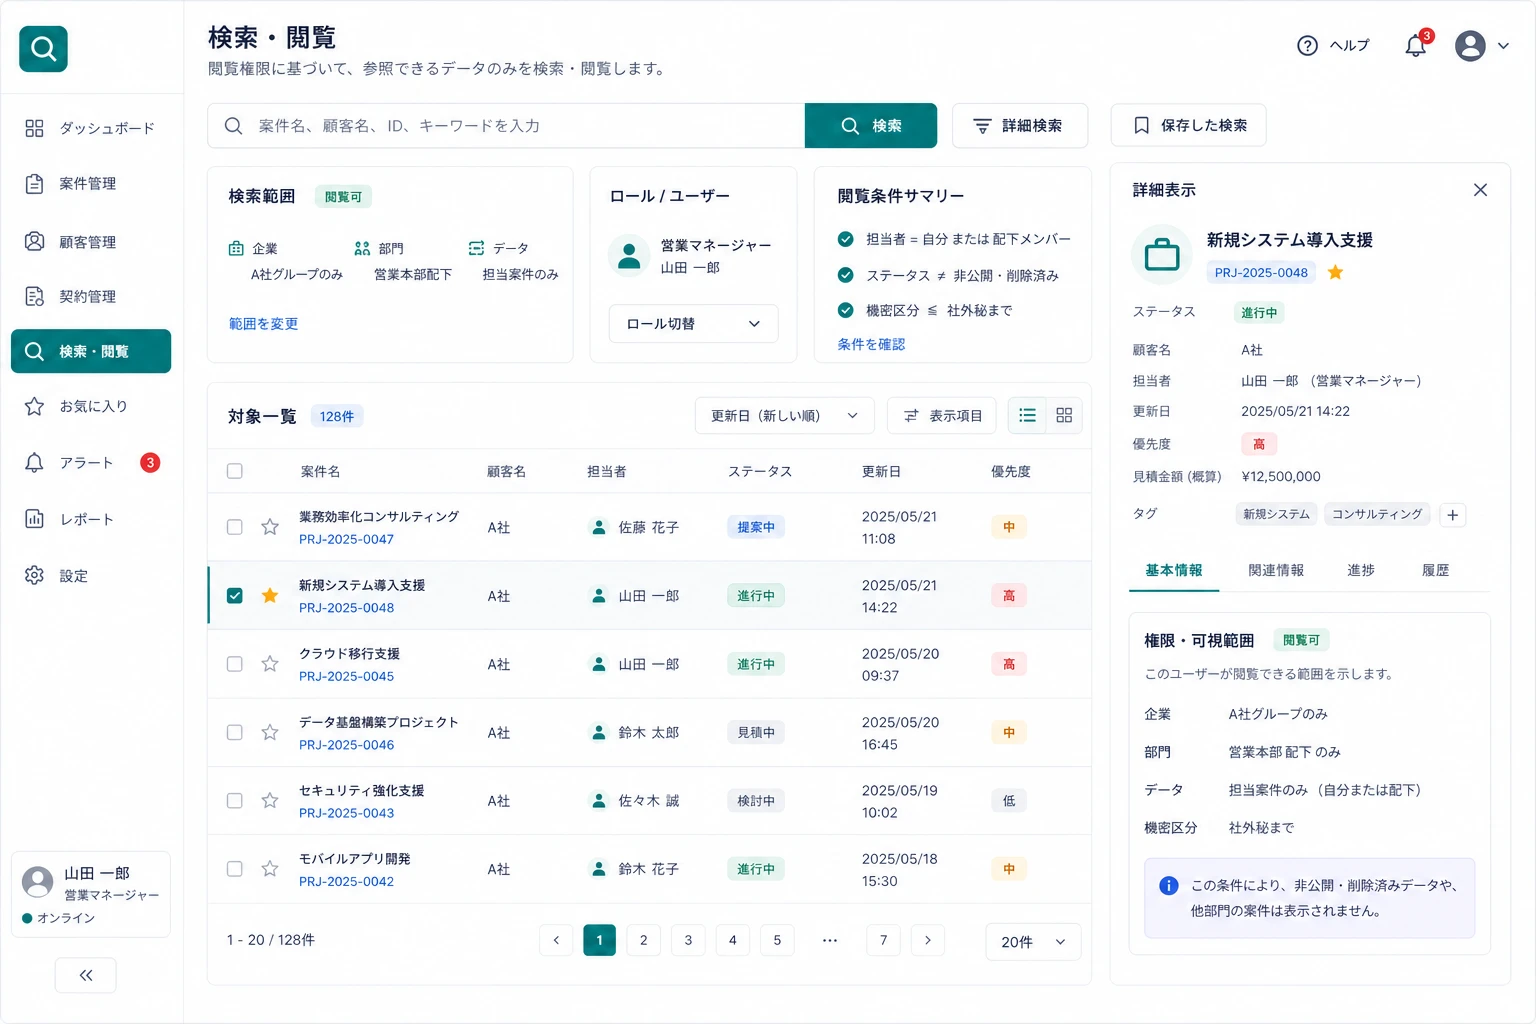Add a tag with the plus icon

click(1453, 515)
